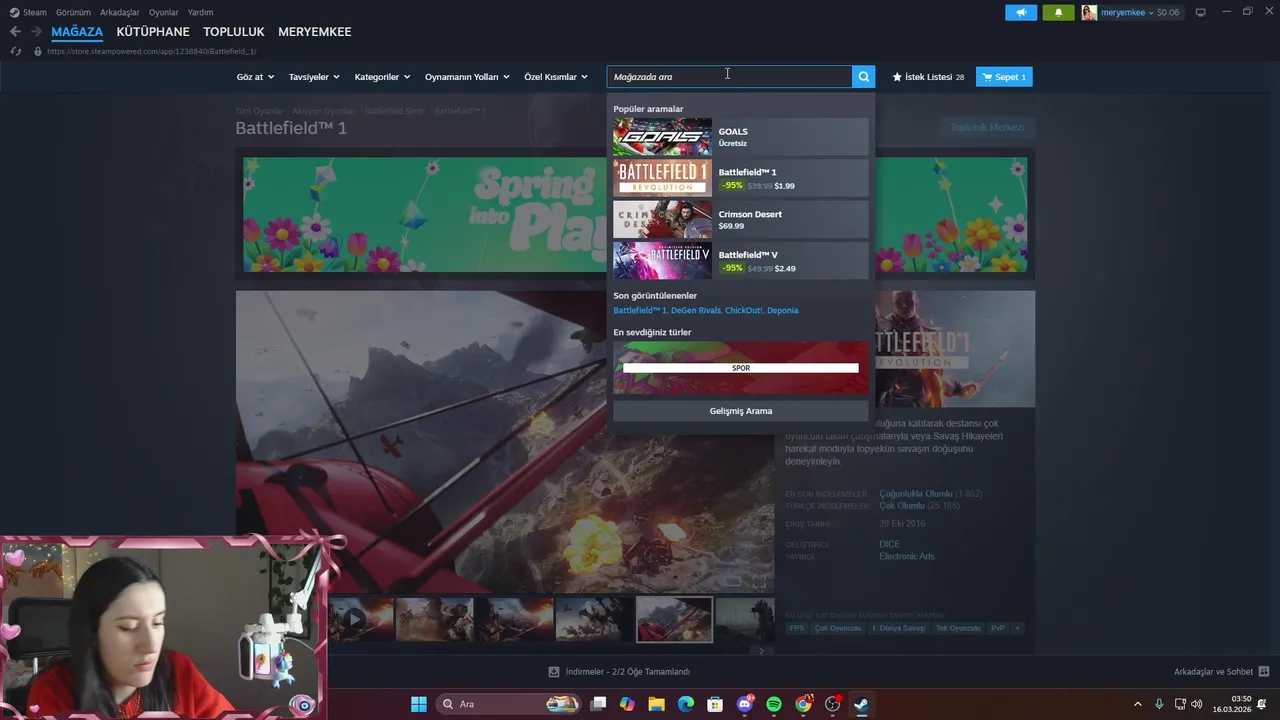Go forward with the right arrow
Image resolution: width=1280 pixels, height=720 pixels.
click(36, 32)
